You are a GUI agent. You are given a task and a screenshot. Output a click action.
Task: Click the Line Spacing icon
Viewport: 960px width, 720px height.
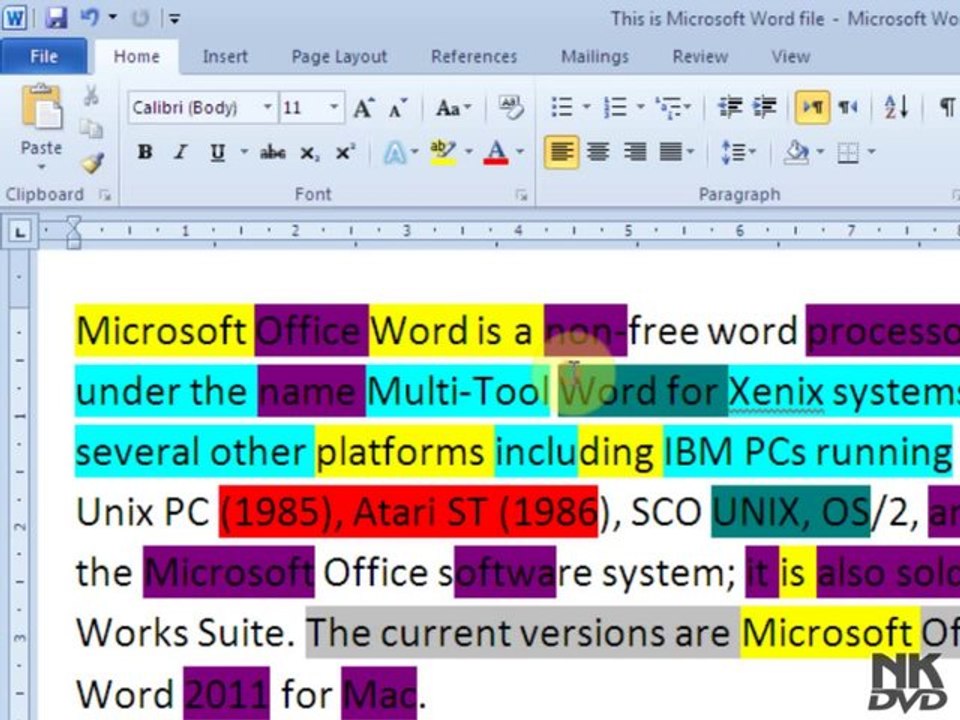coord(733,151)
